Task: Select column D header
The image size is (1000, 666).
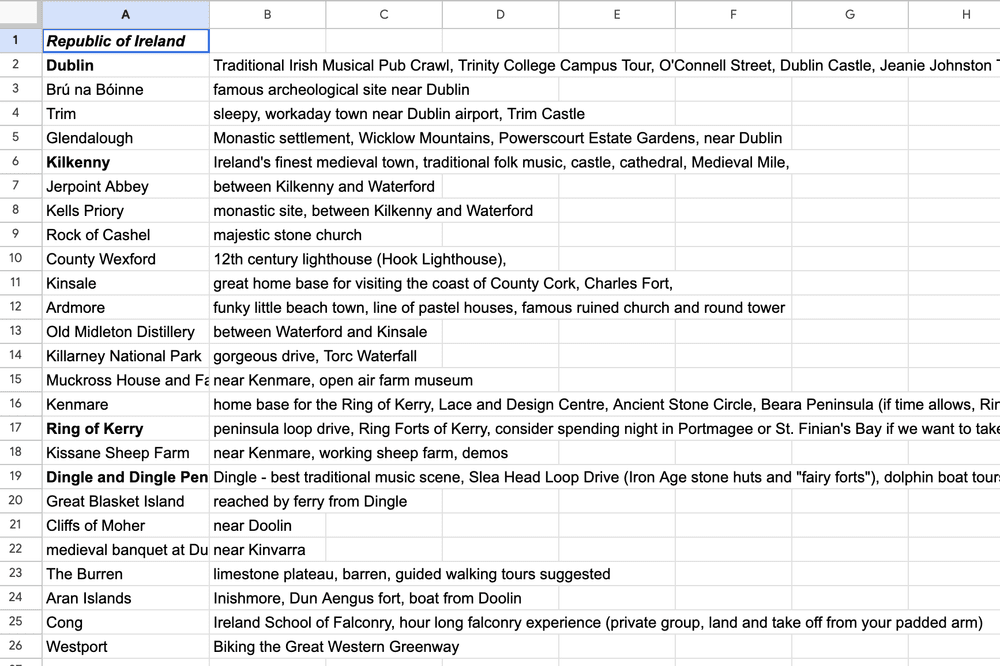Action: pyautogui.click(x=501, y=14)
